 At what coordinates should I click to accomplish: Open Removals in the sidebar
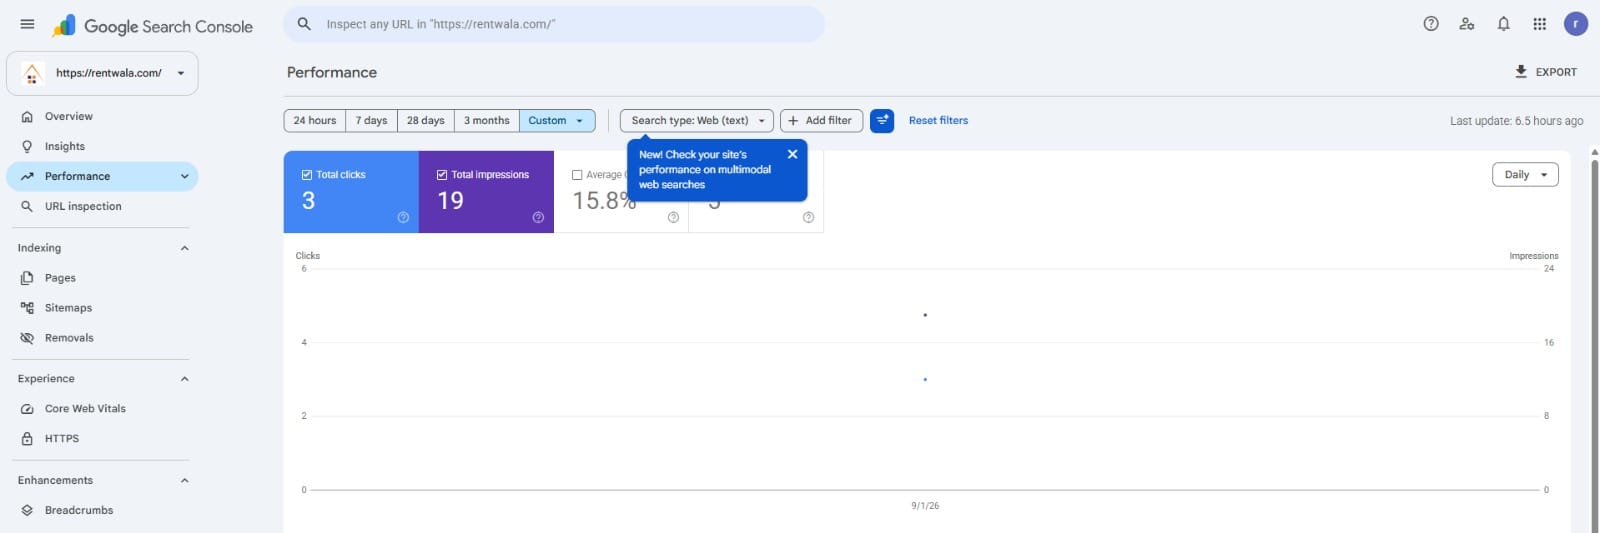(x=103, y=338)
